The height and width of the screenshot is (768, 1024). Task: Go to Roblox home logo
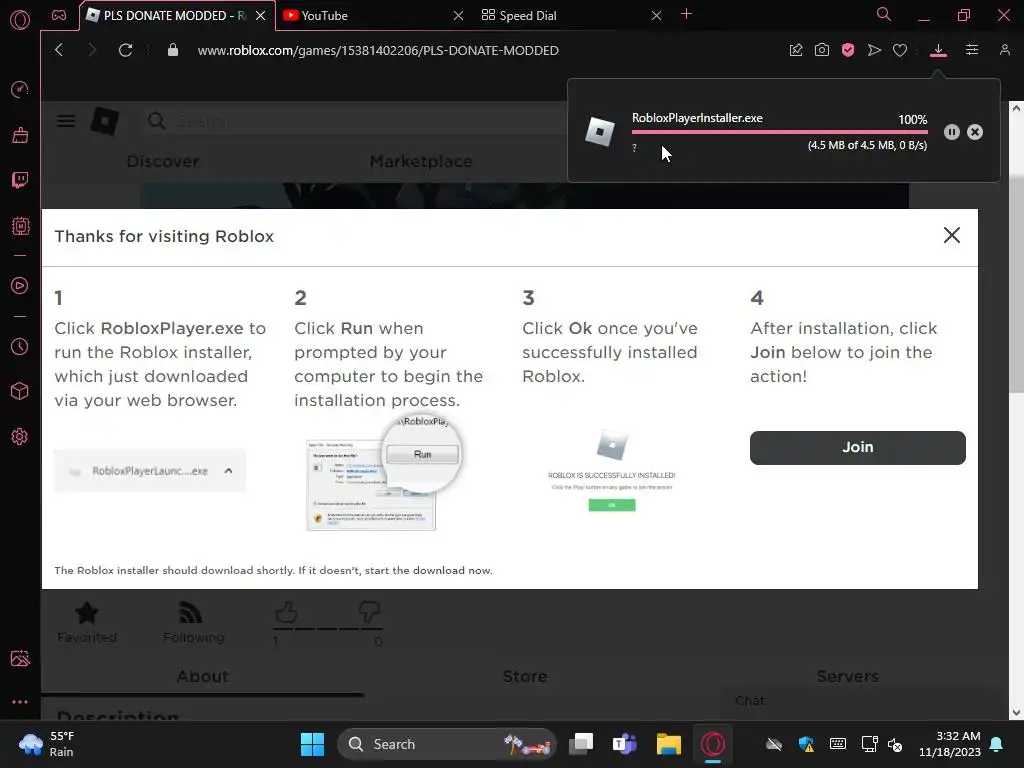104,121
